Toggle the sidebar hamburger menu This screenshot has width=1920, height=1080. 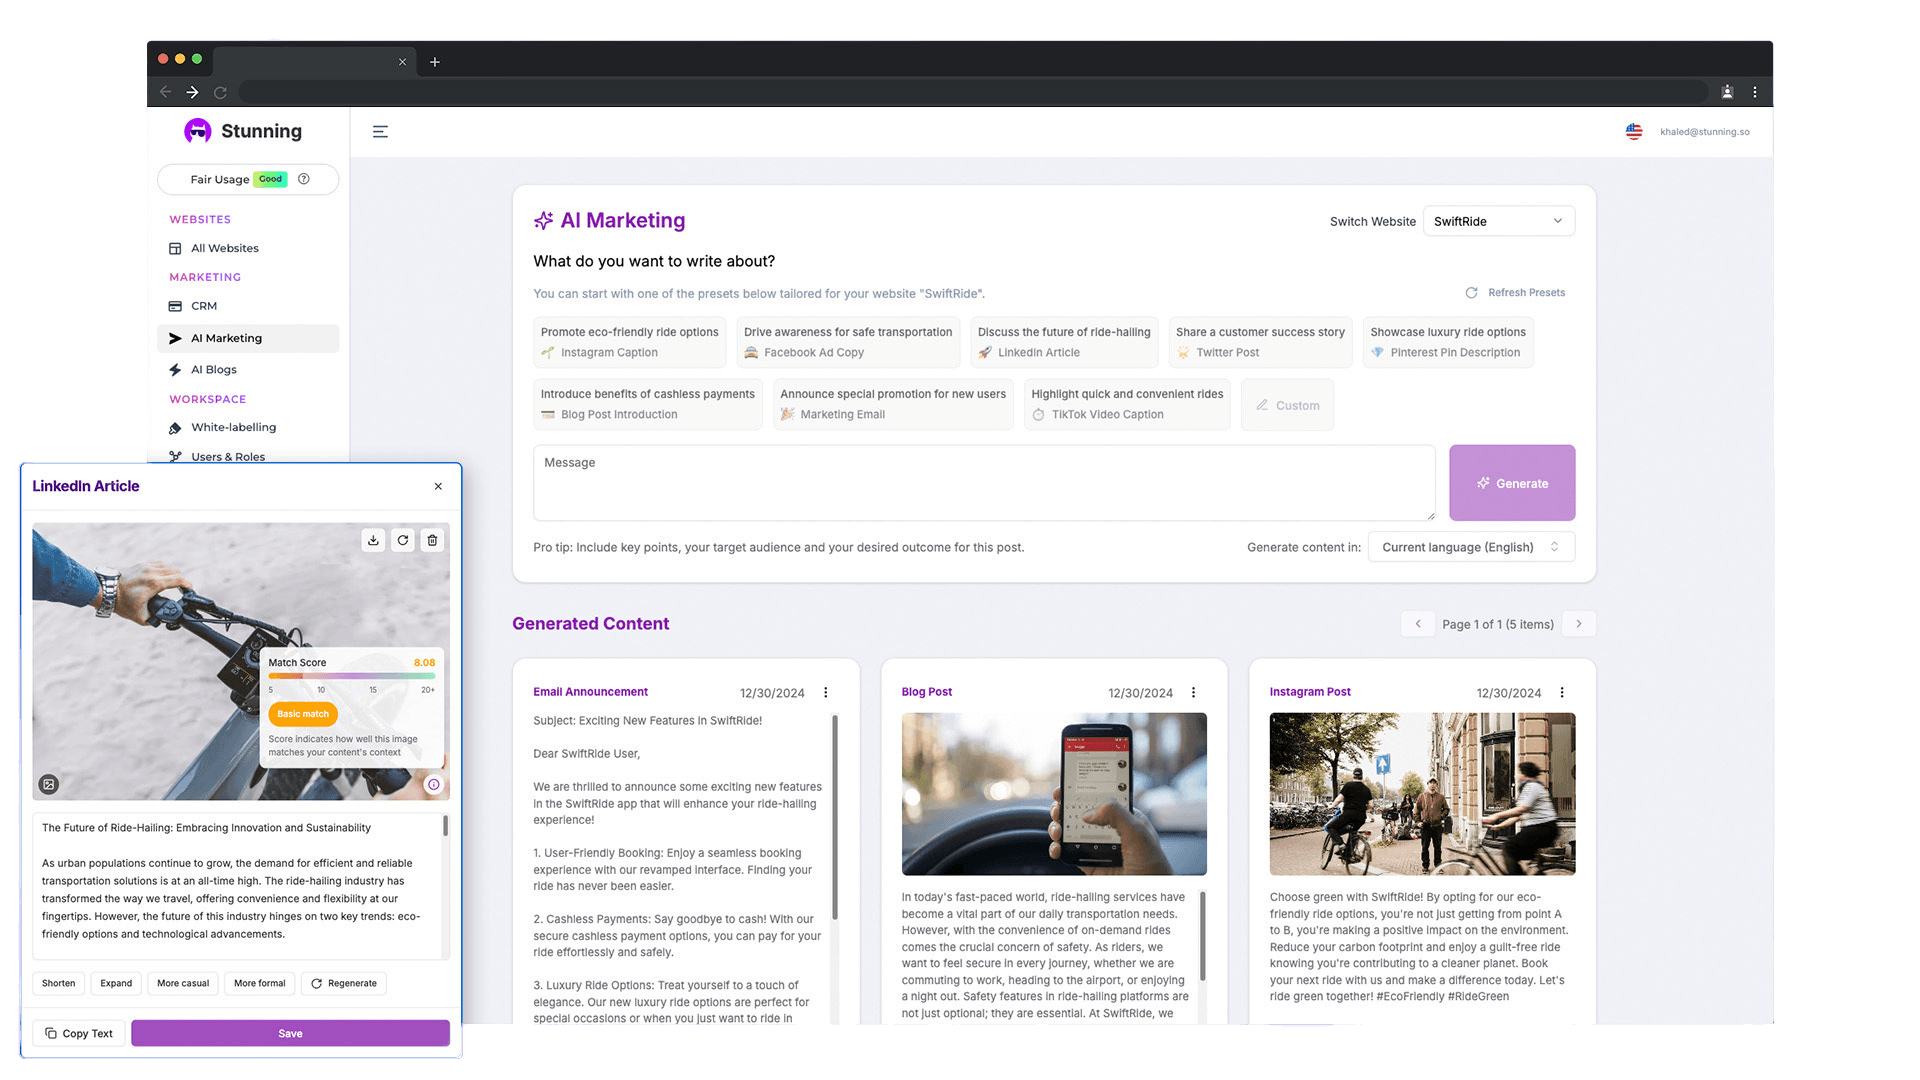380,131
